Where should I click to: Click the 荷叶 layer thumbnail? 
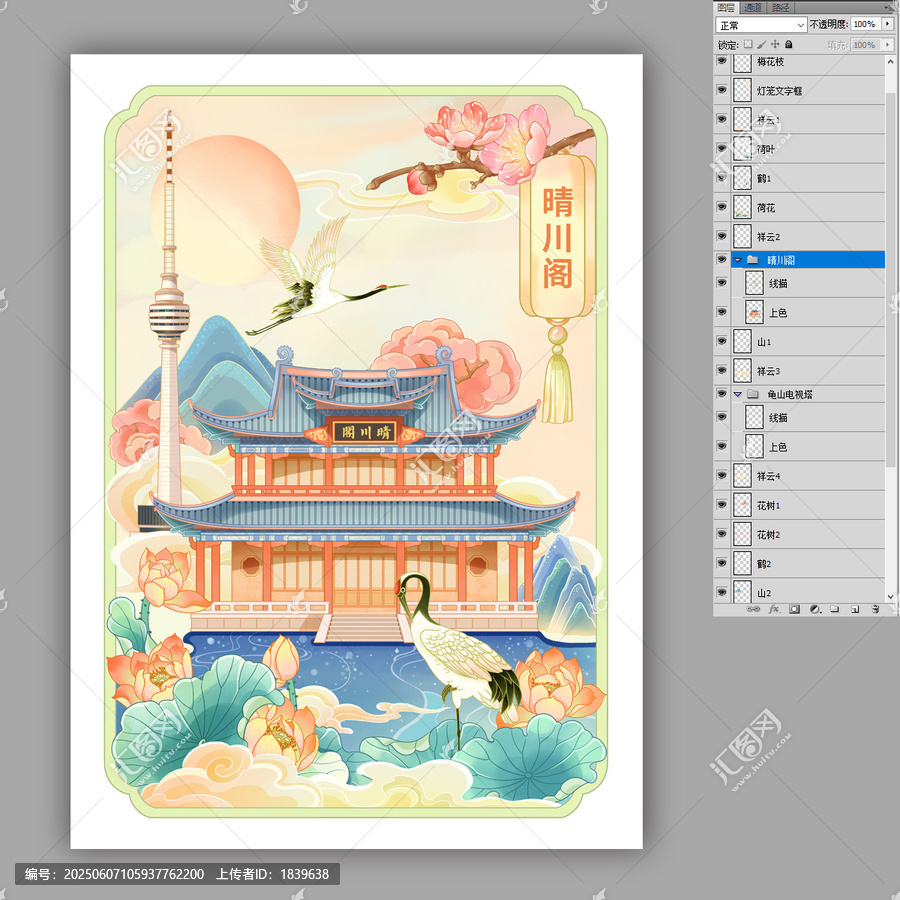742,149
